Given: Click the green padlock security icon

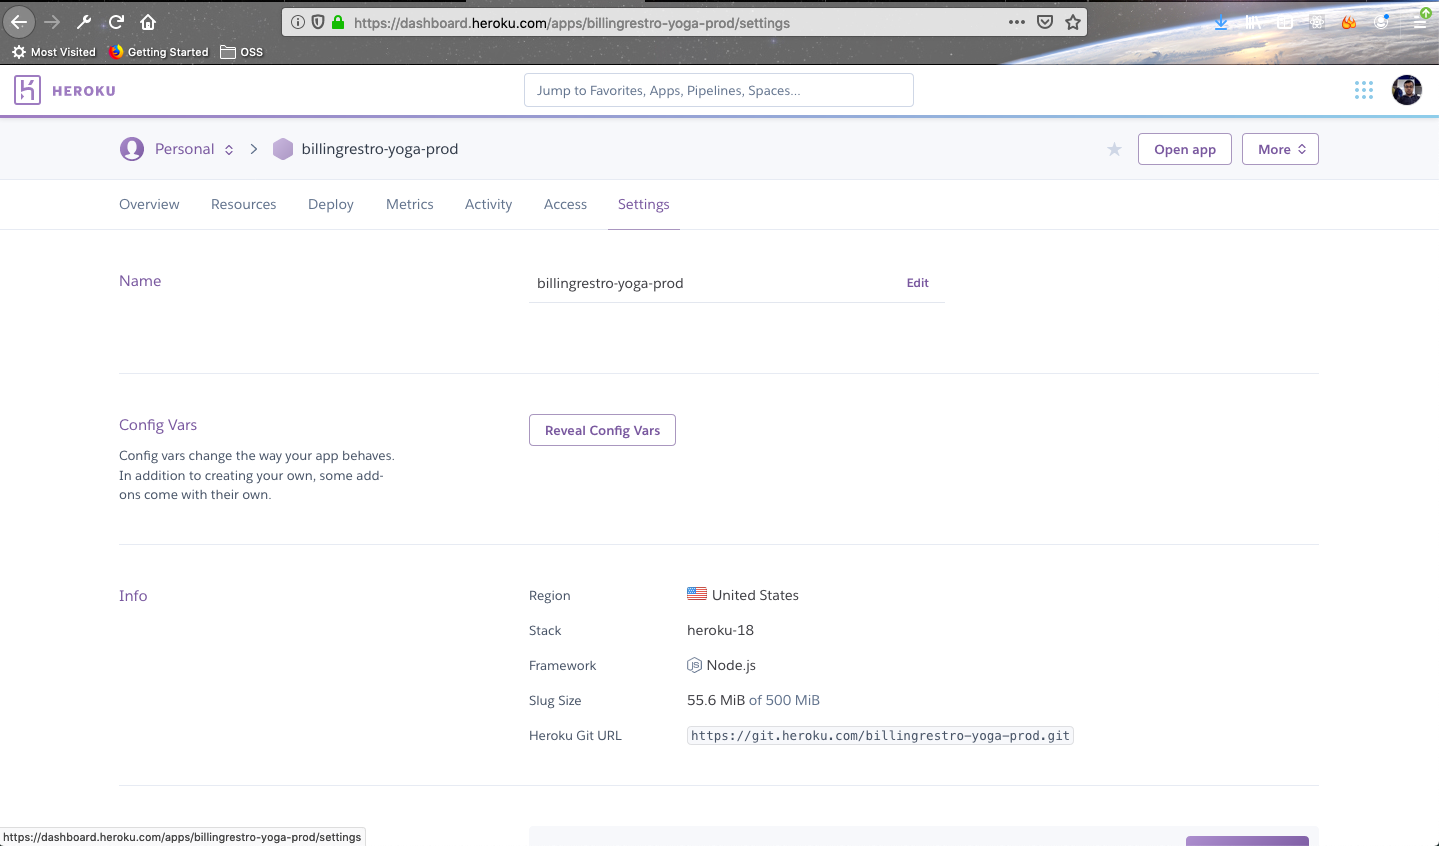Looking at the screenshot, I should 338,22.
